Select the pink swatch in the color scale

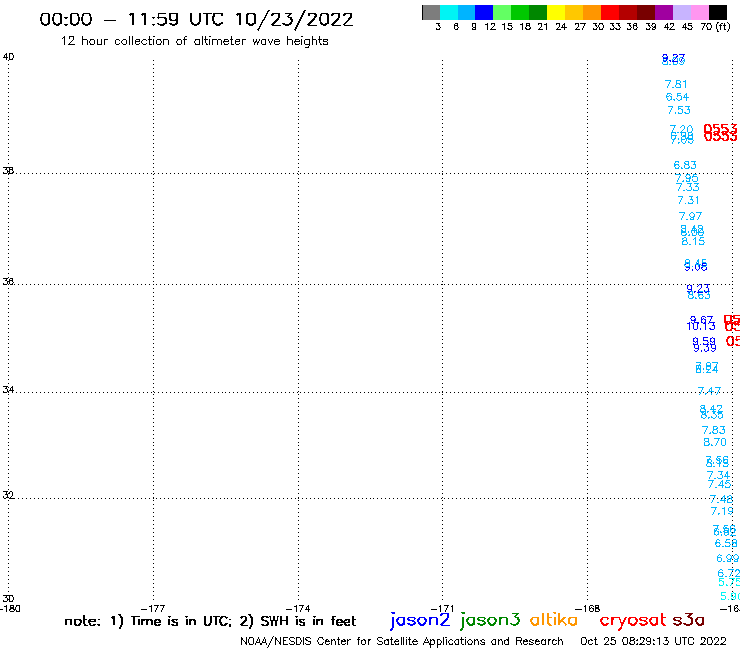click(700, 12)
